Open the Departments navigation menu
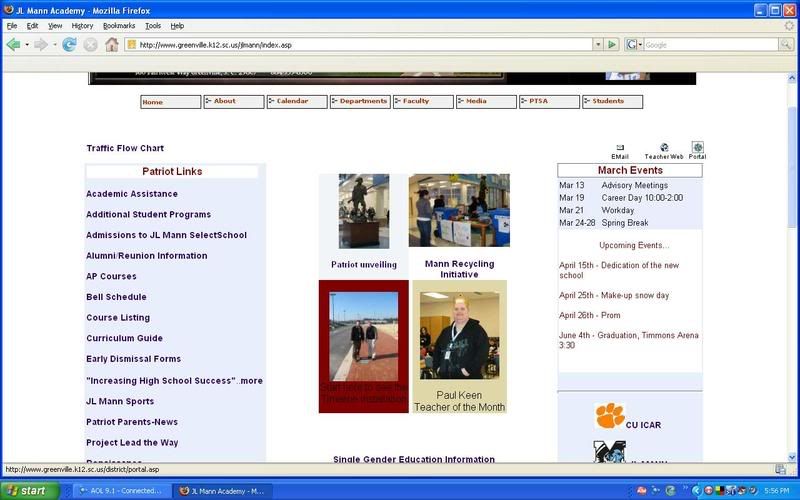The height and width of the screenshot is (500, 800). (x=360, y=102)
